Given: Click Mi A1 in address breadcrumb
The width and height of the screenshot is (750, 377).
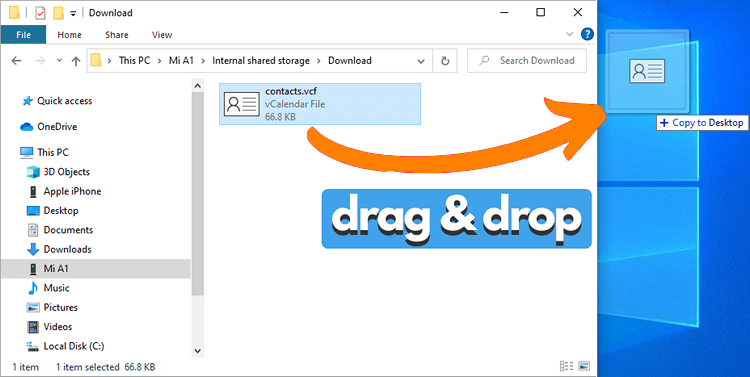Looking at the screenshot, I should pos(181,61).
